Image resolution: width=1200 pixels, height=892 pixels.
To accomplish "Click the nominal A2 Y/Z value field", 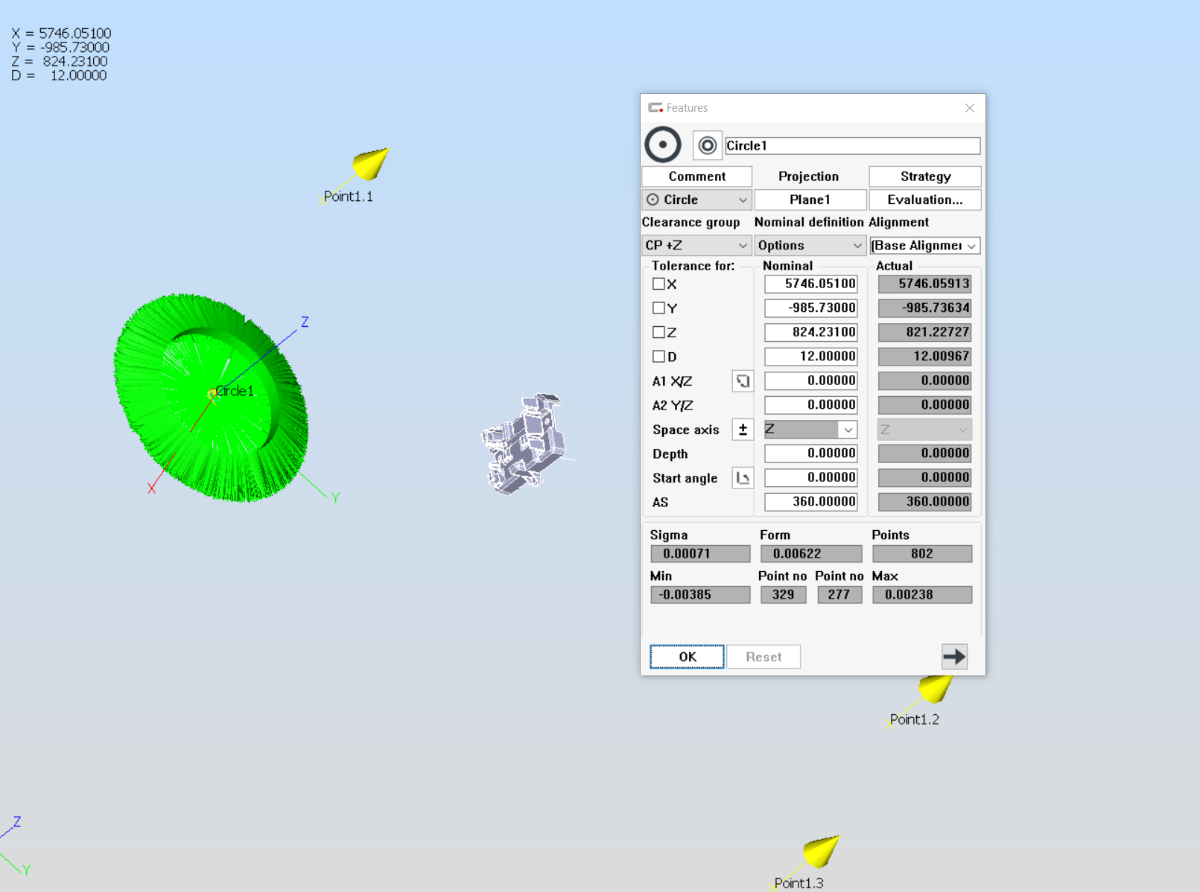I will click(811, 405).
